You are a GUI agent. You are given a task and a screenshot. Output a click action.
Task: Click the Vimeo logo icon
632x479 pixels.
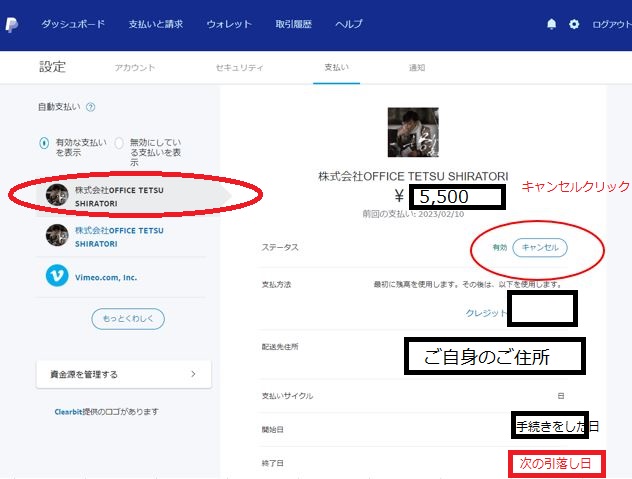(57, 277)
